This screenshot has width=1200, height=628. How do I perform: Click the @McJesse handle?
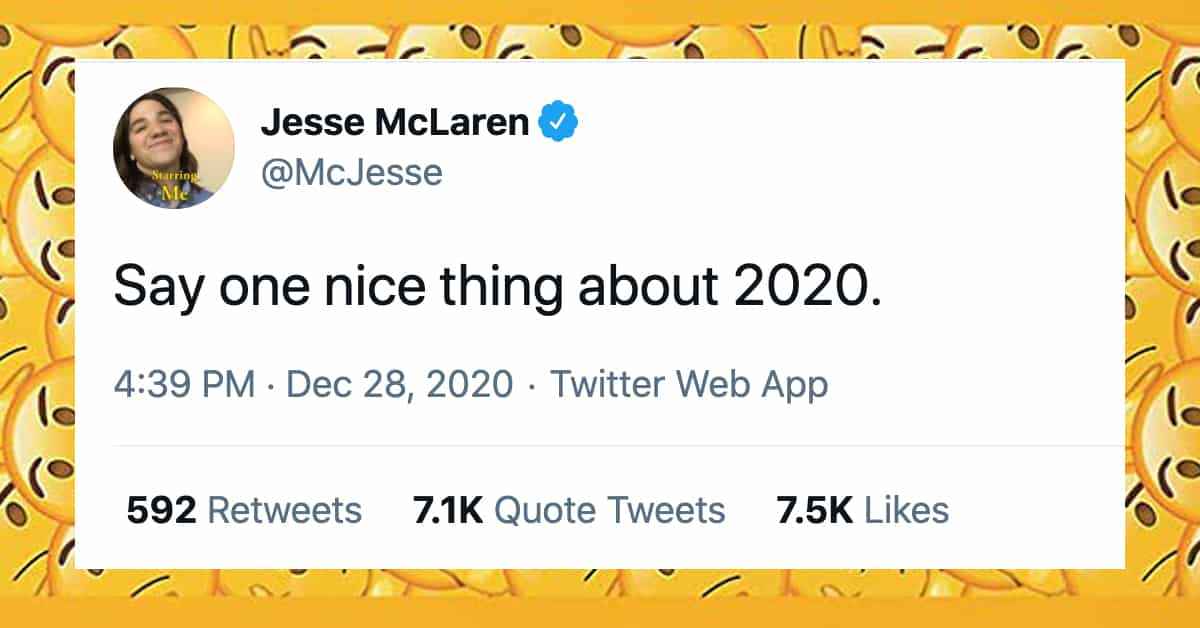coord(351,173)
